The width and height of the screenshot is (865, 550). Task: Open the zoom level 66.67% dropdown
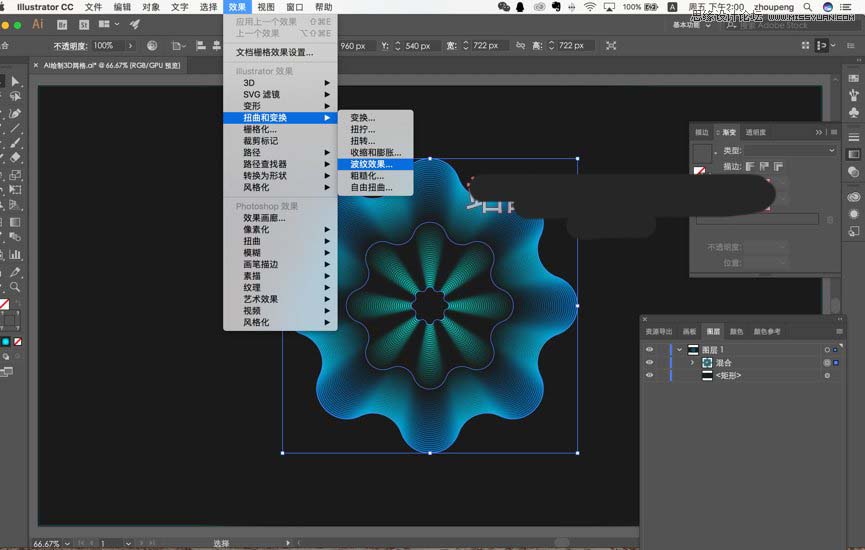[67, 543]
